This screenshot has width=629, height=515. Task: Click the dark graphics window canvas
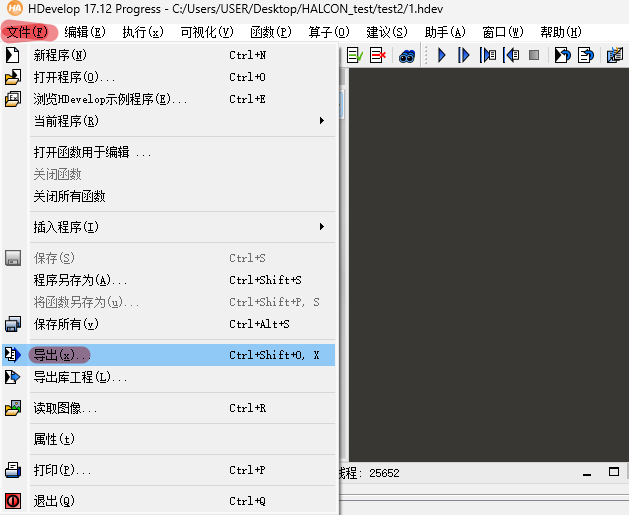[489, 265]
